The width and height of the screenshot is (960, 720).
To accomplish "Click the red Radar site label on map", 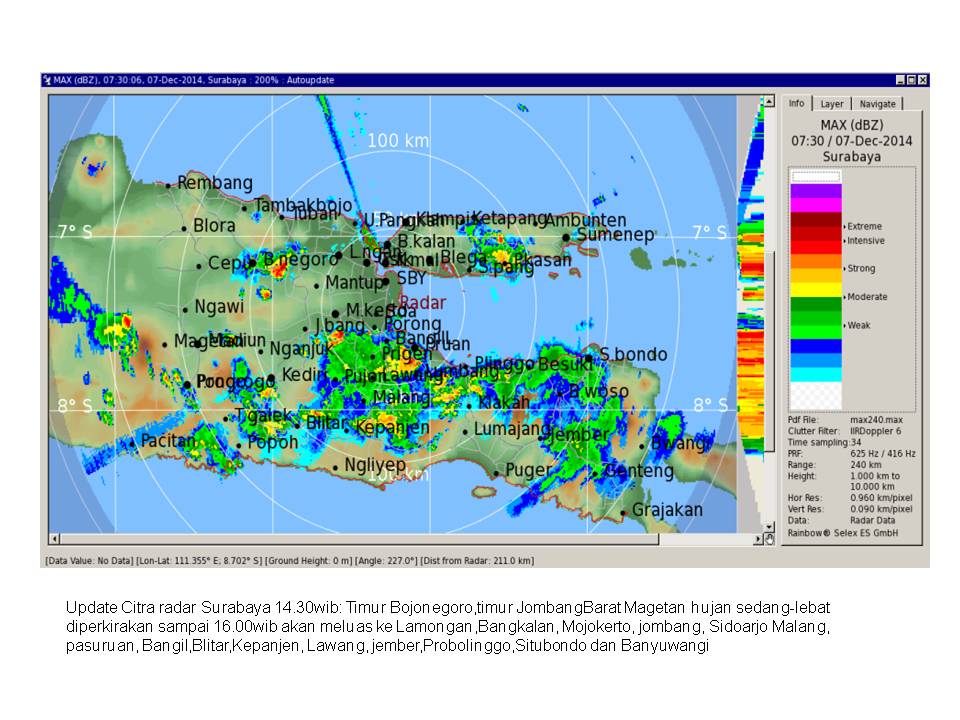I will coord(422,302).
